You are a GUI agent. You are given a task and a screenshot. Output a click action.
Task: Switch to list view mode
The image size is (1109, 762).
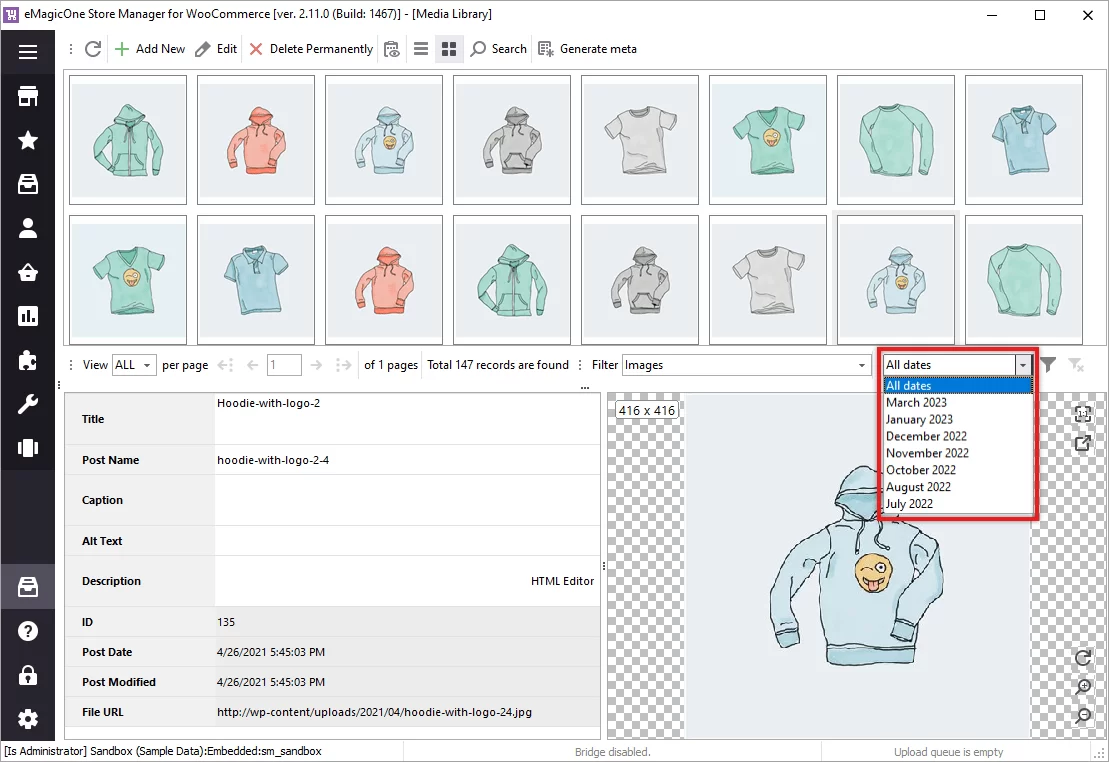tap(421, 49)
